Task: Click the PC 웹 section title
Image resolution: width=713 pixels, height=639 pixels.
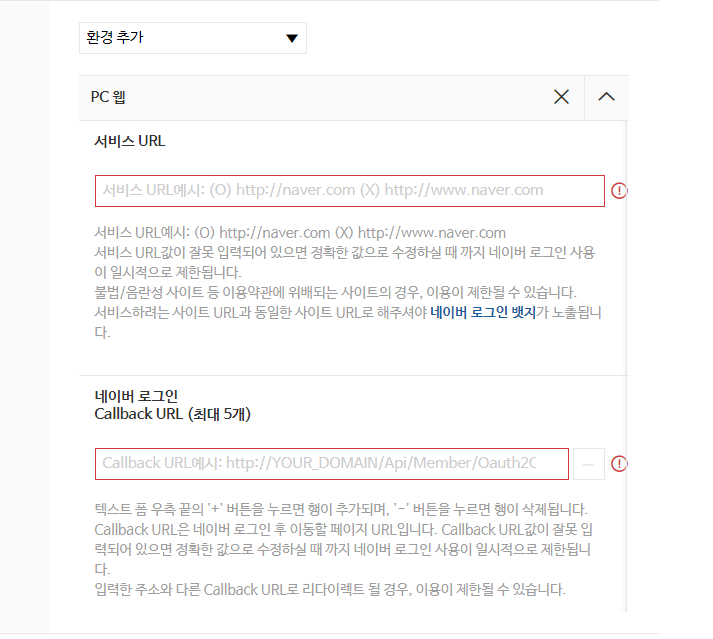Action: coord(108,97)
